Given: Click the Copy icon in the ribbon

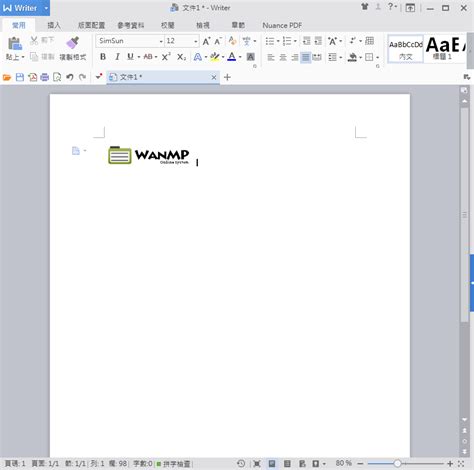Looking at the screenshot, I should [34, 57].
